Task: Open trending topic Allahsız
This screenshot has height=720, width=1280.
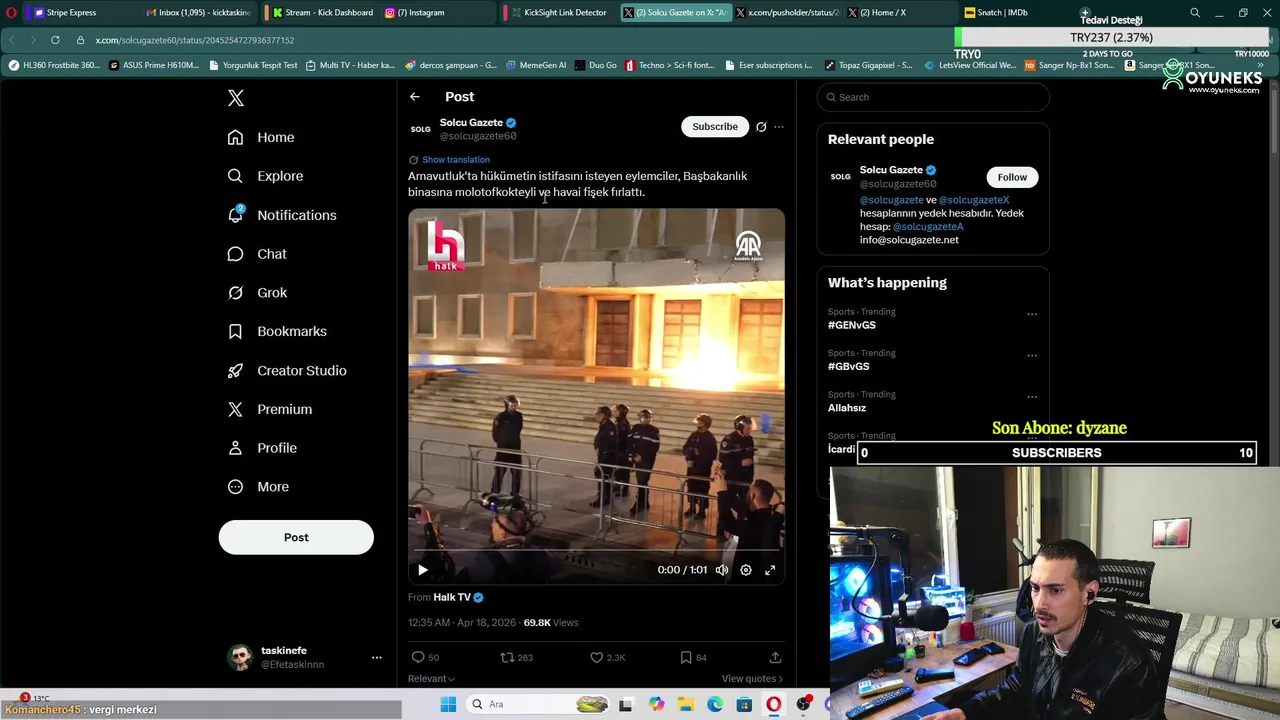Action: [847, 408]
